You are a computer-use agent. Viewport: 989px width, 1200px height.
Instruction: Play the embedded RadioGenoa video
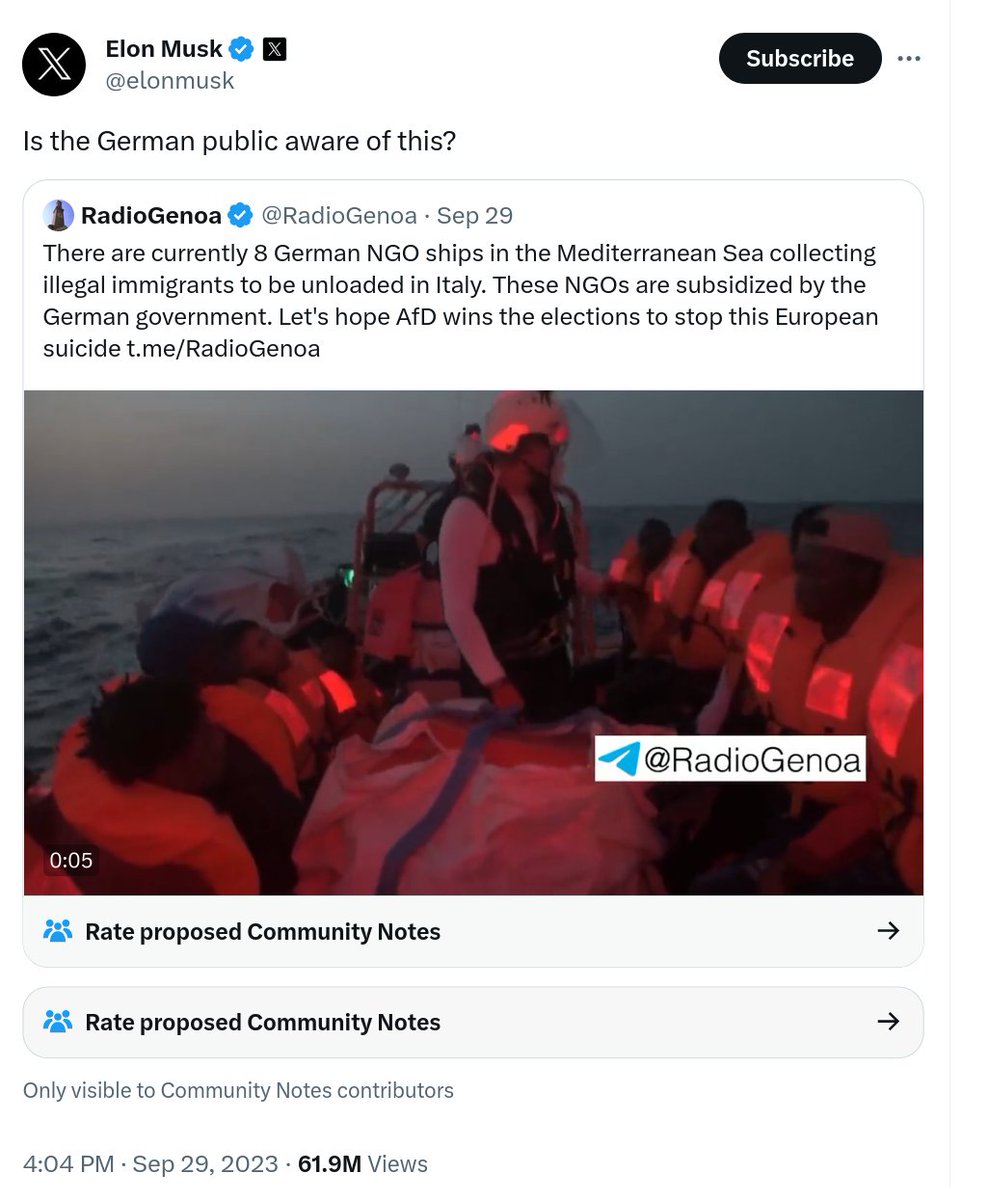pyautogui.click(x=473, y=642)
